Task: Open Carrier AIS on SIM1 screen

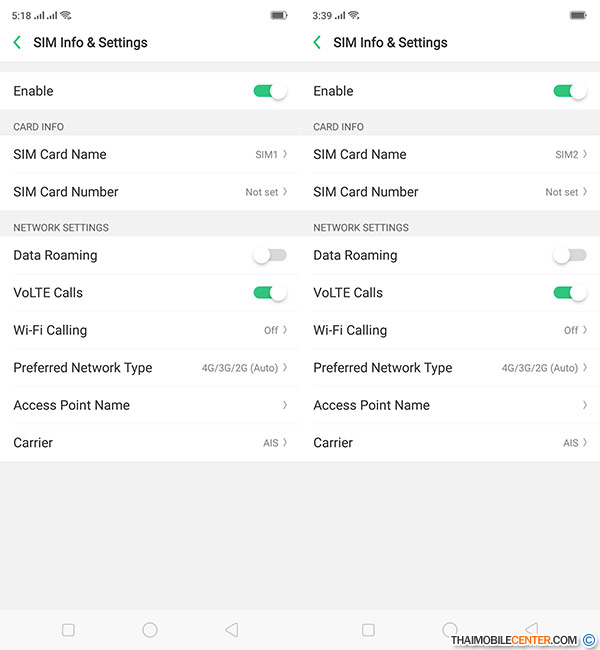Action: coord(150,442)
